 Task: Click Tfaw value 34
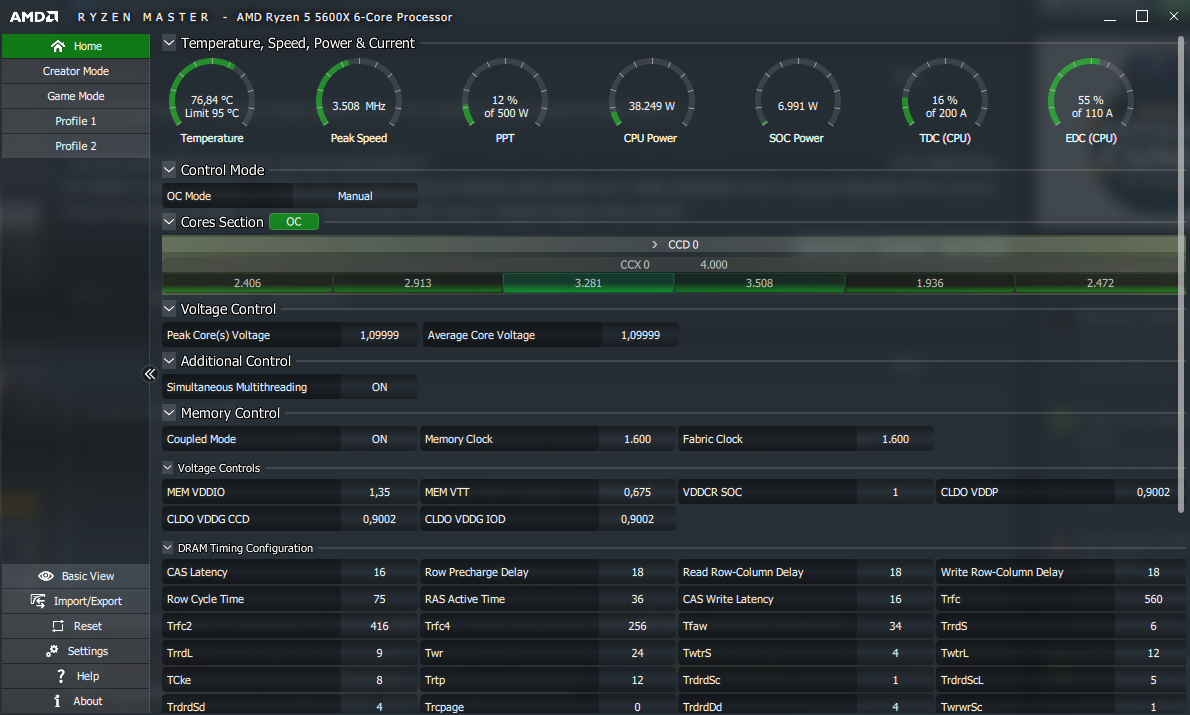(896, 626)
